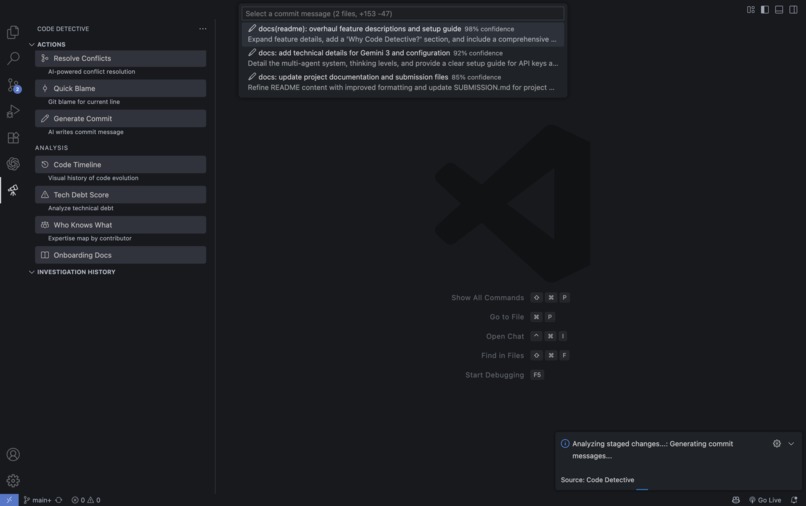The height and width of the screenshot is (506, 806).
Task: Click the synchronize changes icon in status bar
Action: point(59,500)
